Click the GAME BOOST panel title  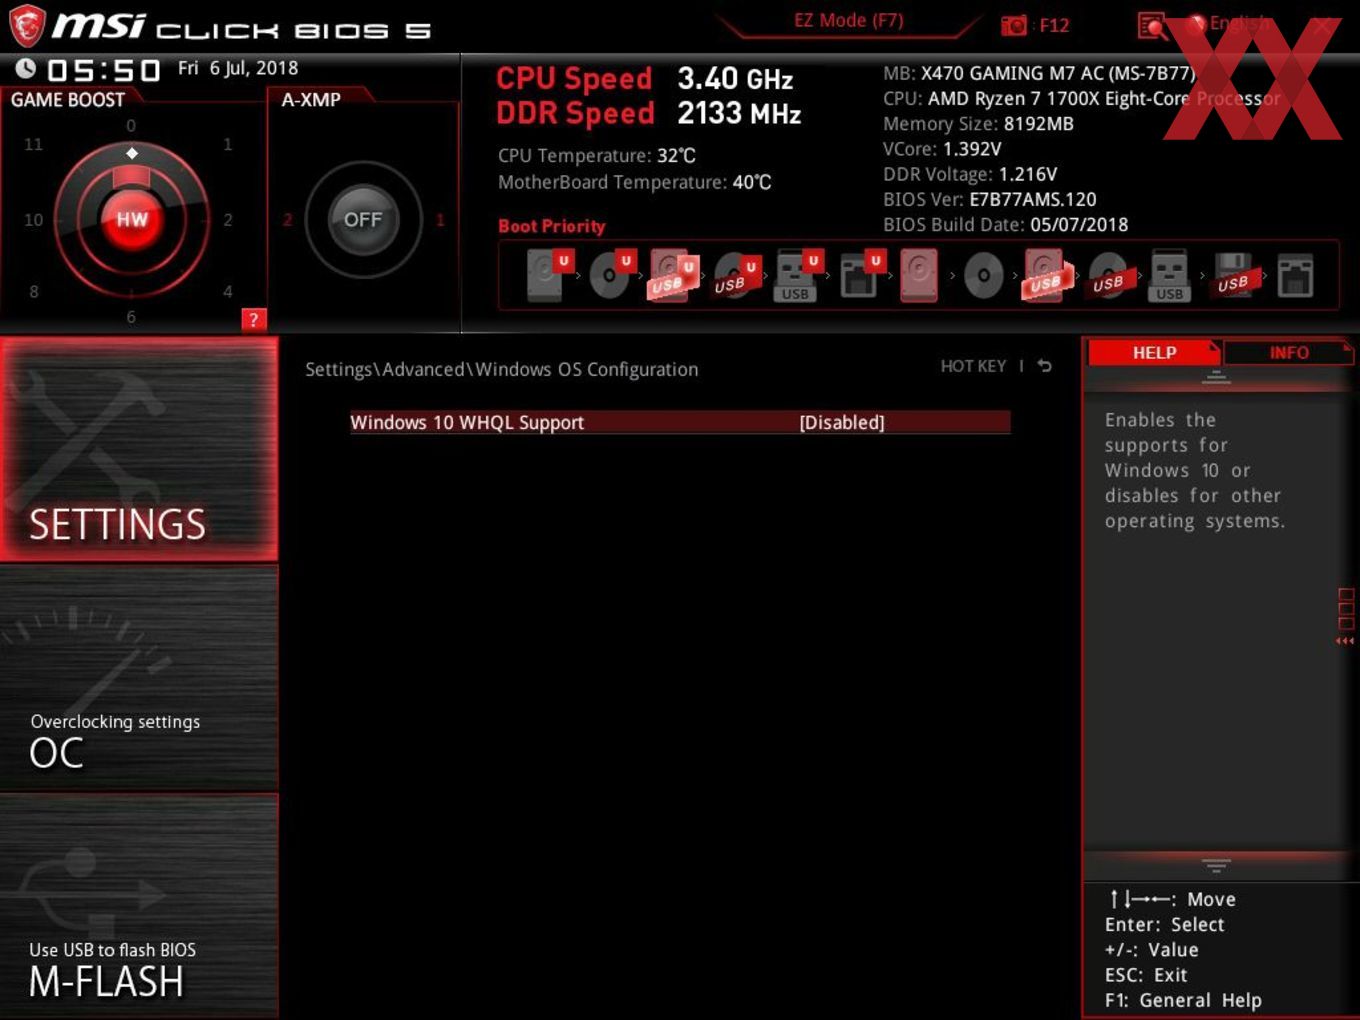click(68, 99)
